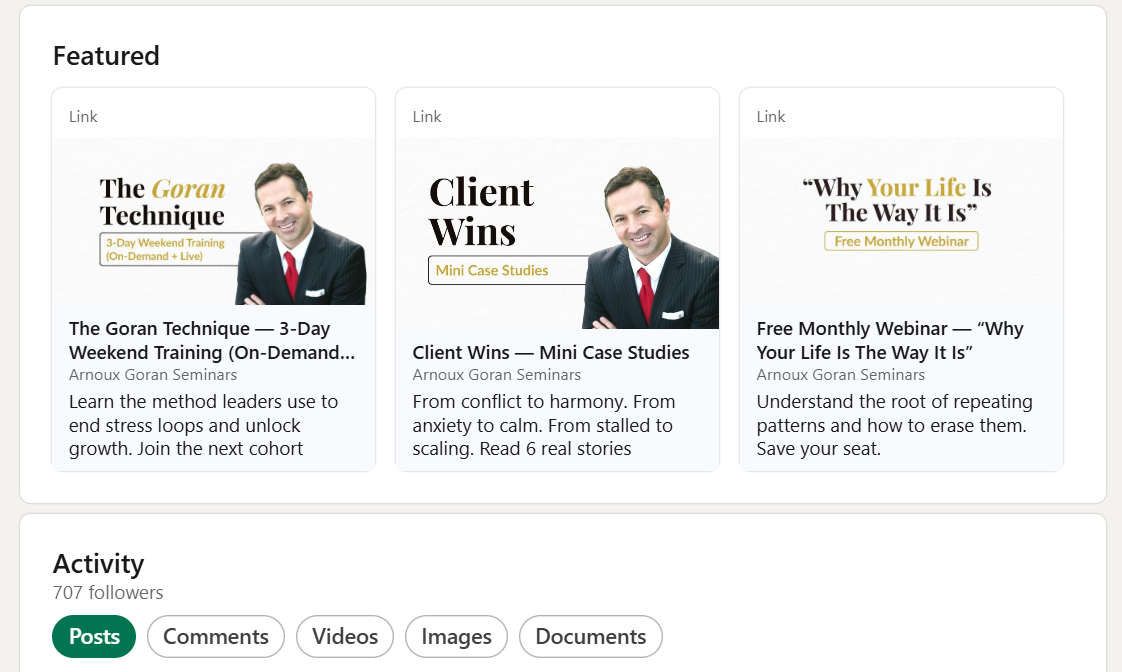
Task: Switch to the Videos activity filter
Action: tap(345, 636)
